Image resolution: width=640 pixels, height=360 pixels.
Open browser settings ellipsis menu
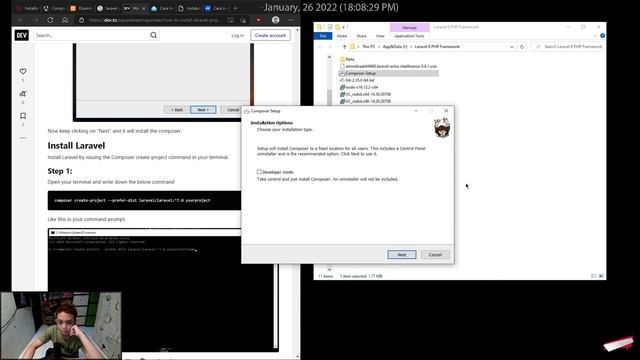coord(291,20)
